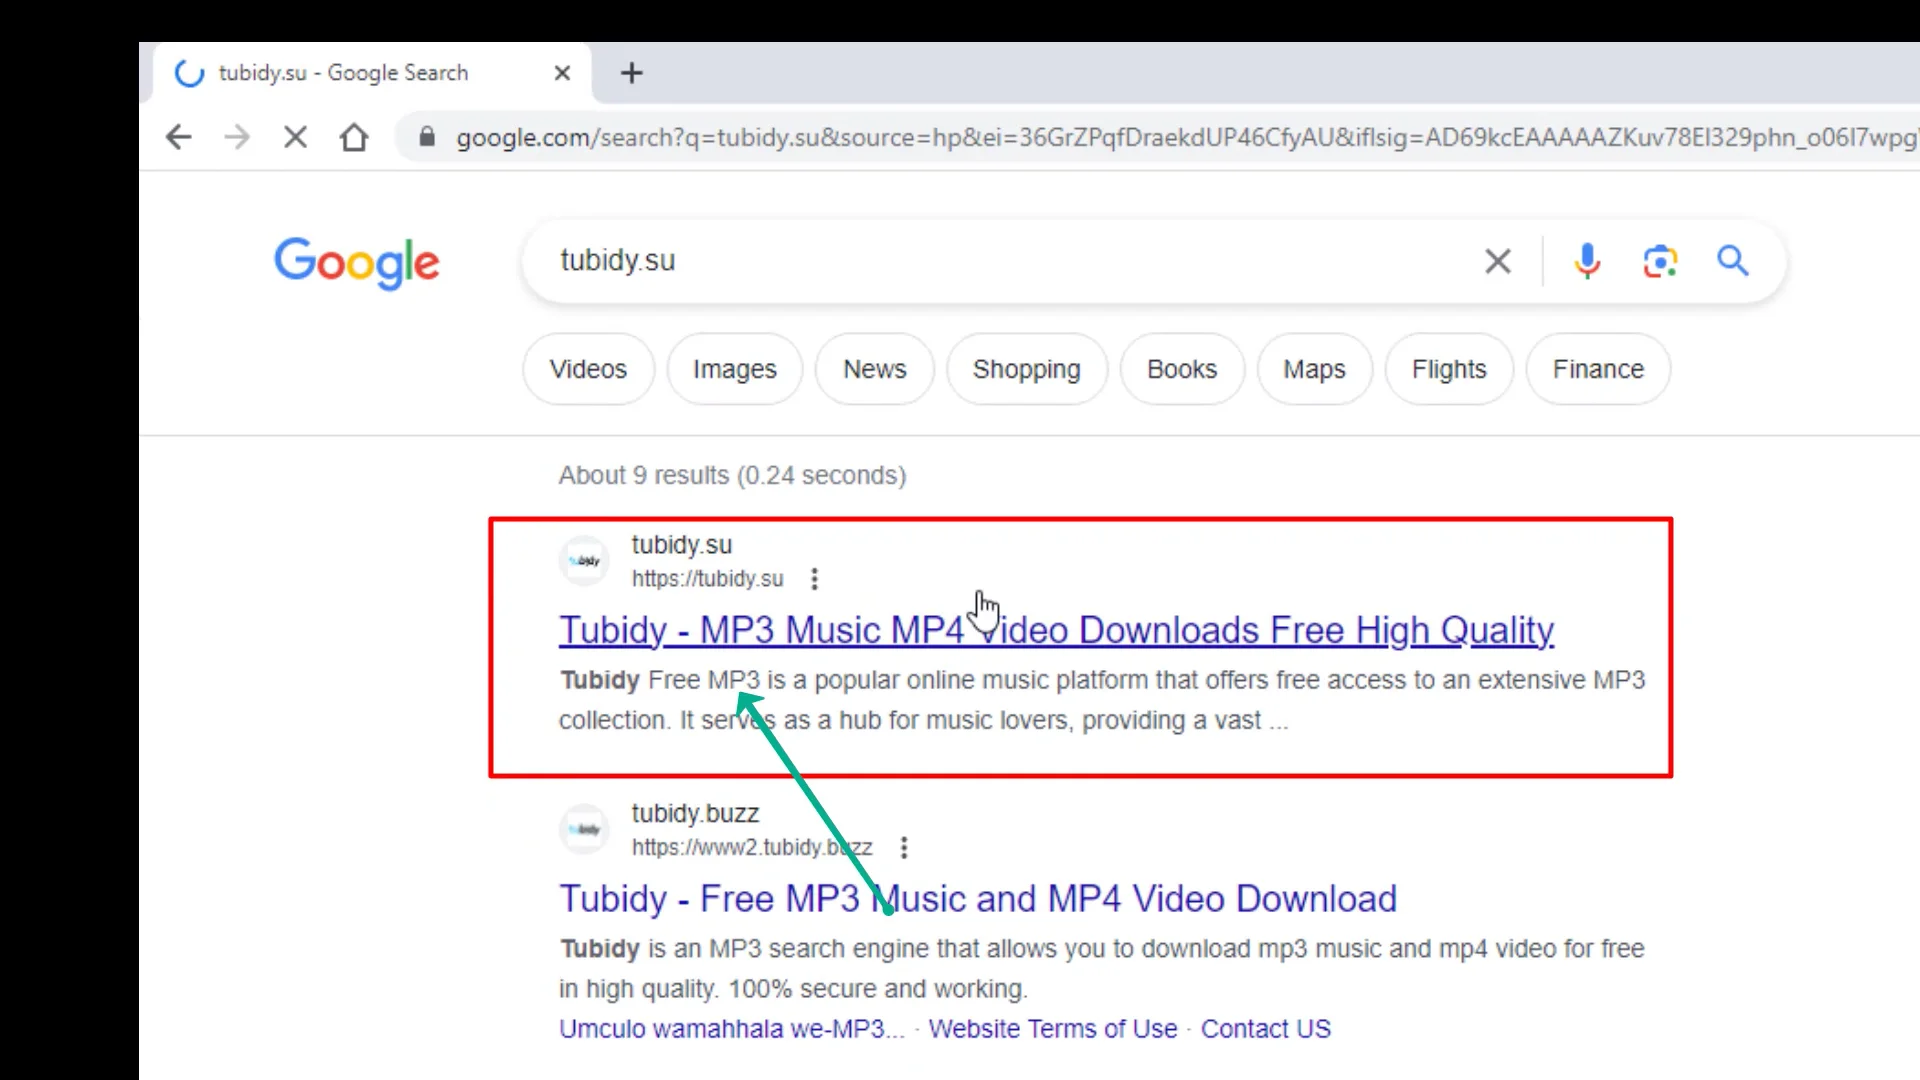
Task: Expand the Books search filter tab
Action: (x=1182, y=369)
